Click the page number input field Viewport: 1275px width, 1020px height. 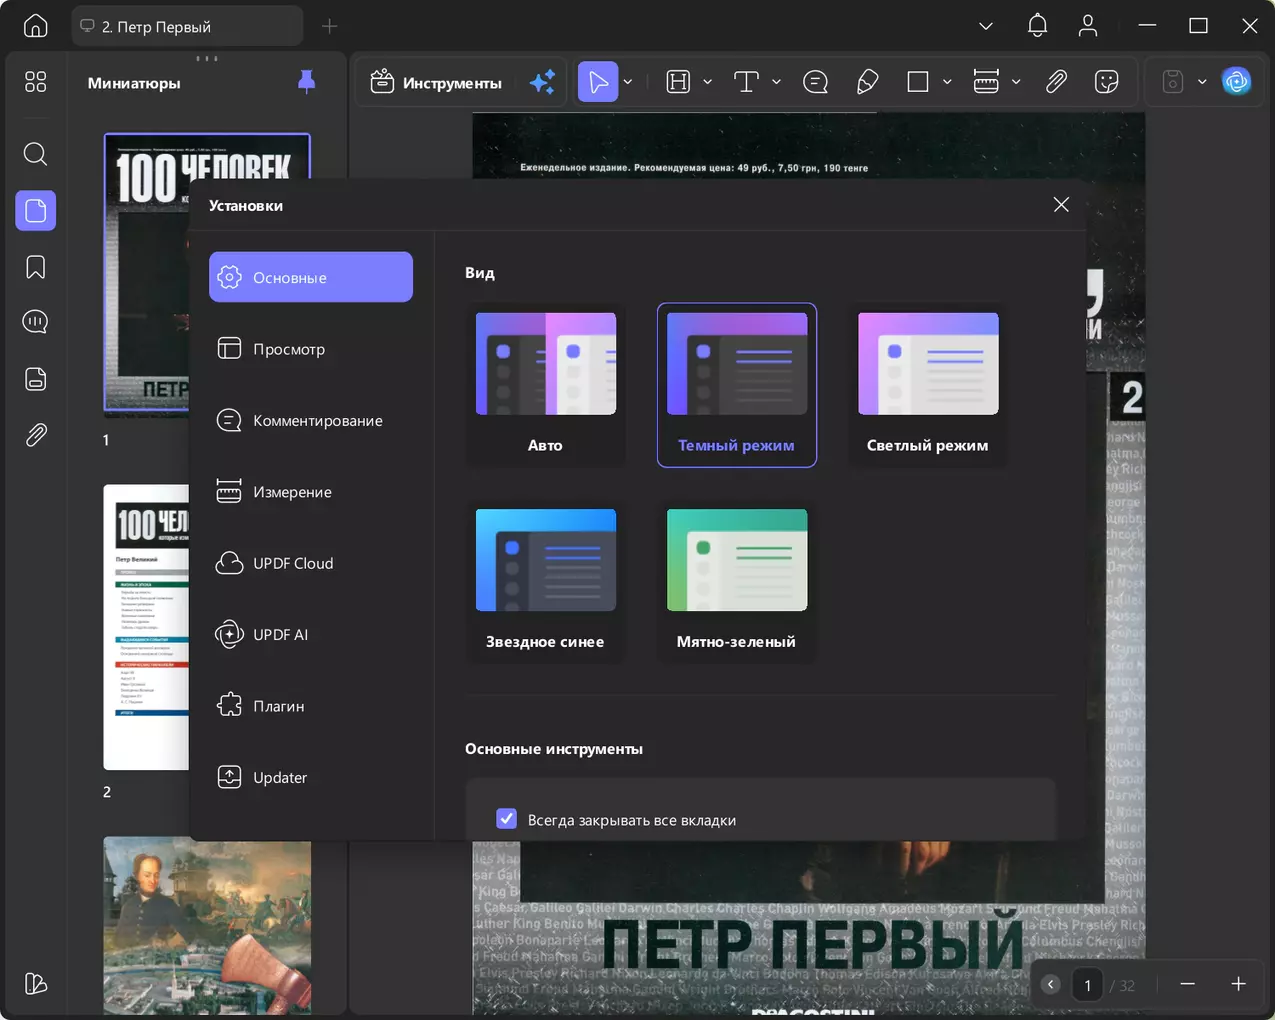pos(1087,985)
